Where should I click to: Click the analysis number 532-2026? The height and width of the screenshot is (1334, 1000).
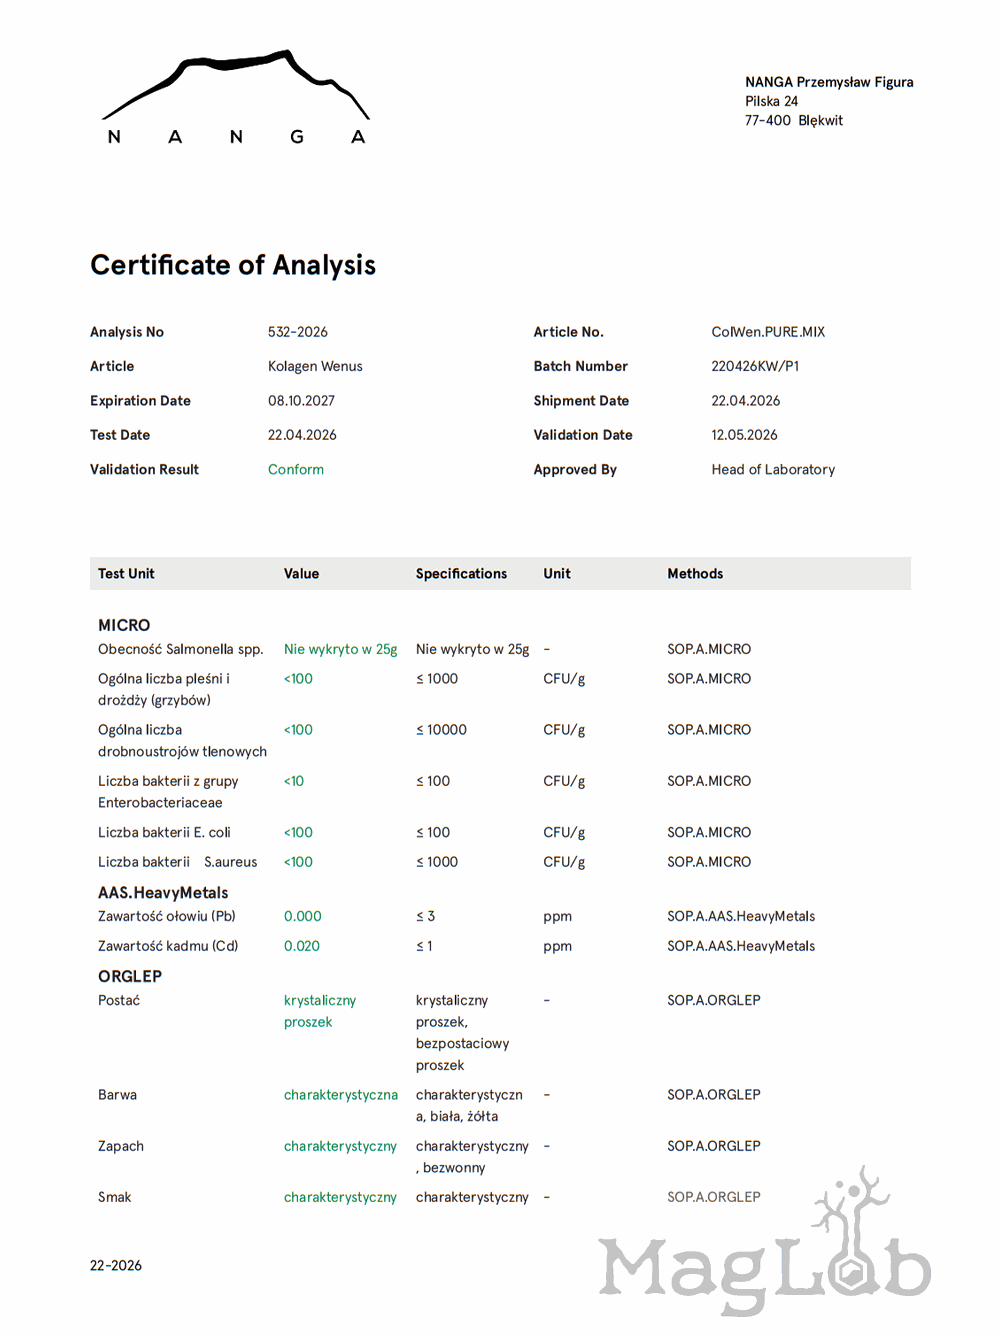click(298, 332)
